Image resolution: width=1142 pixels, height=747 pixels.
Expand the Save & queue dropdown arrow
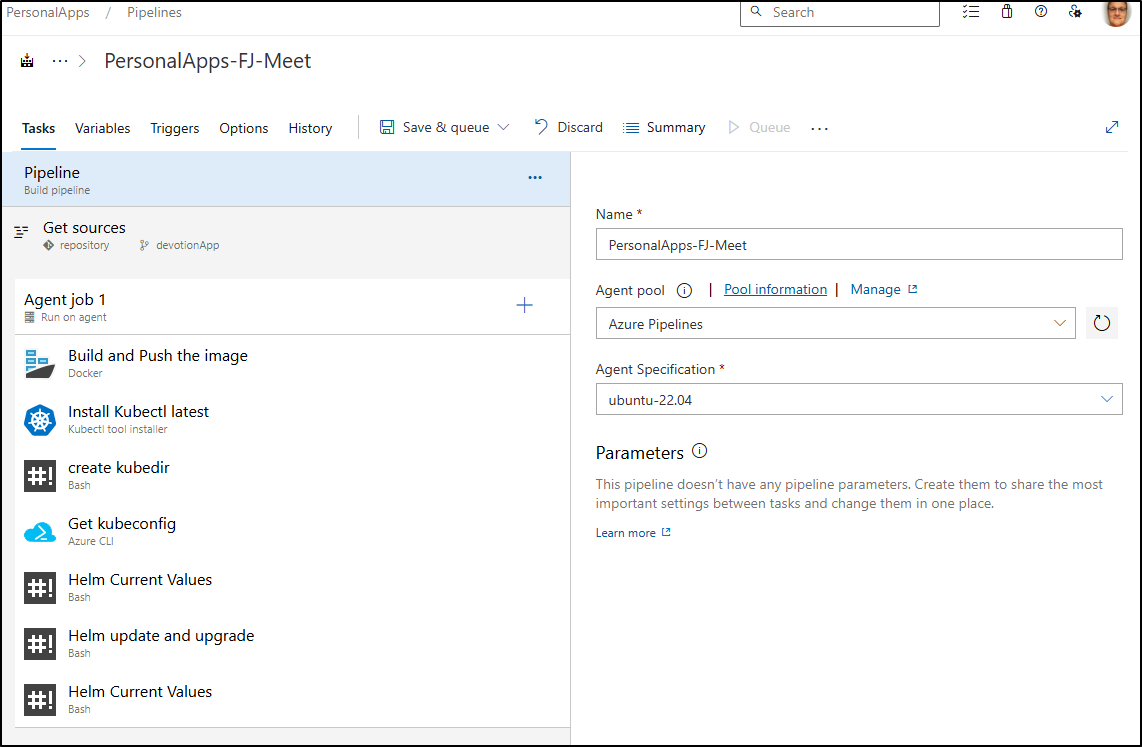pyautogui.click(x=503, y=127)
